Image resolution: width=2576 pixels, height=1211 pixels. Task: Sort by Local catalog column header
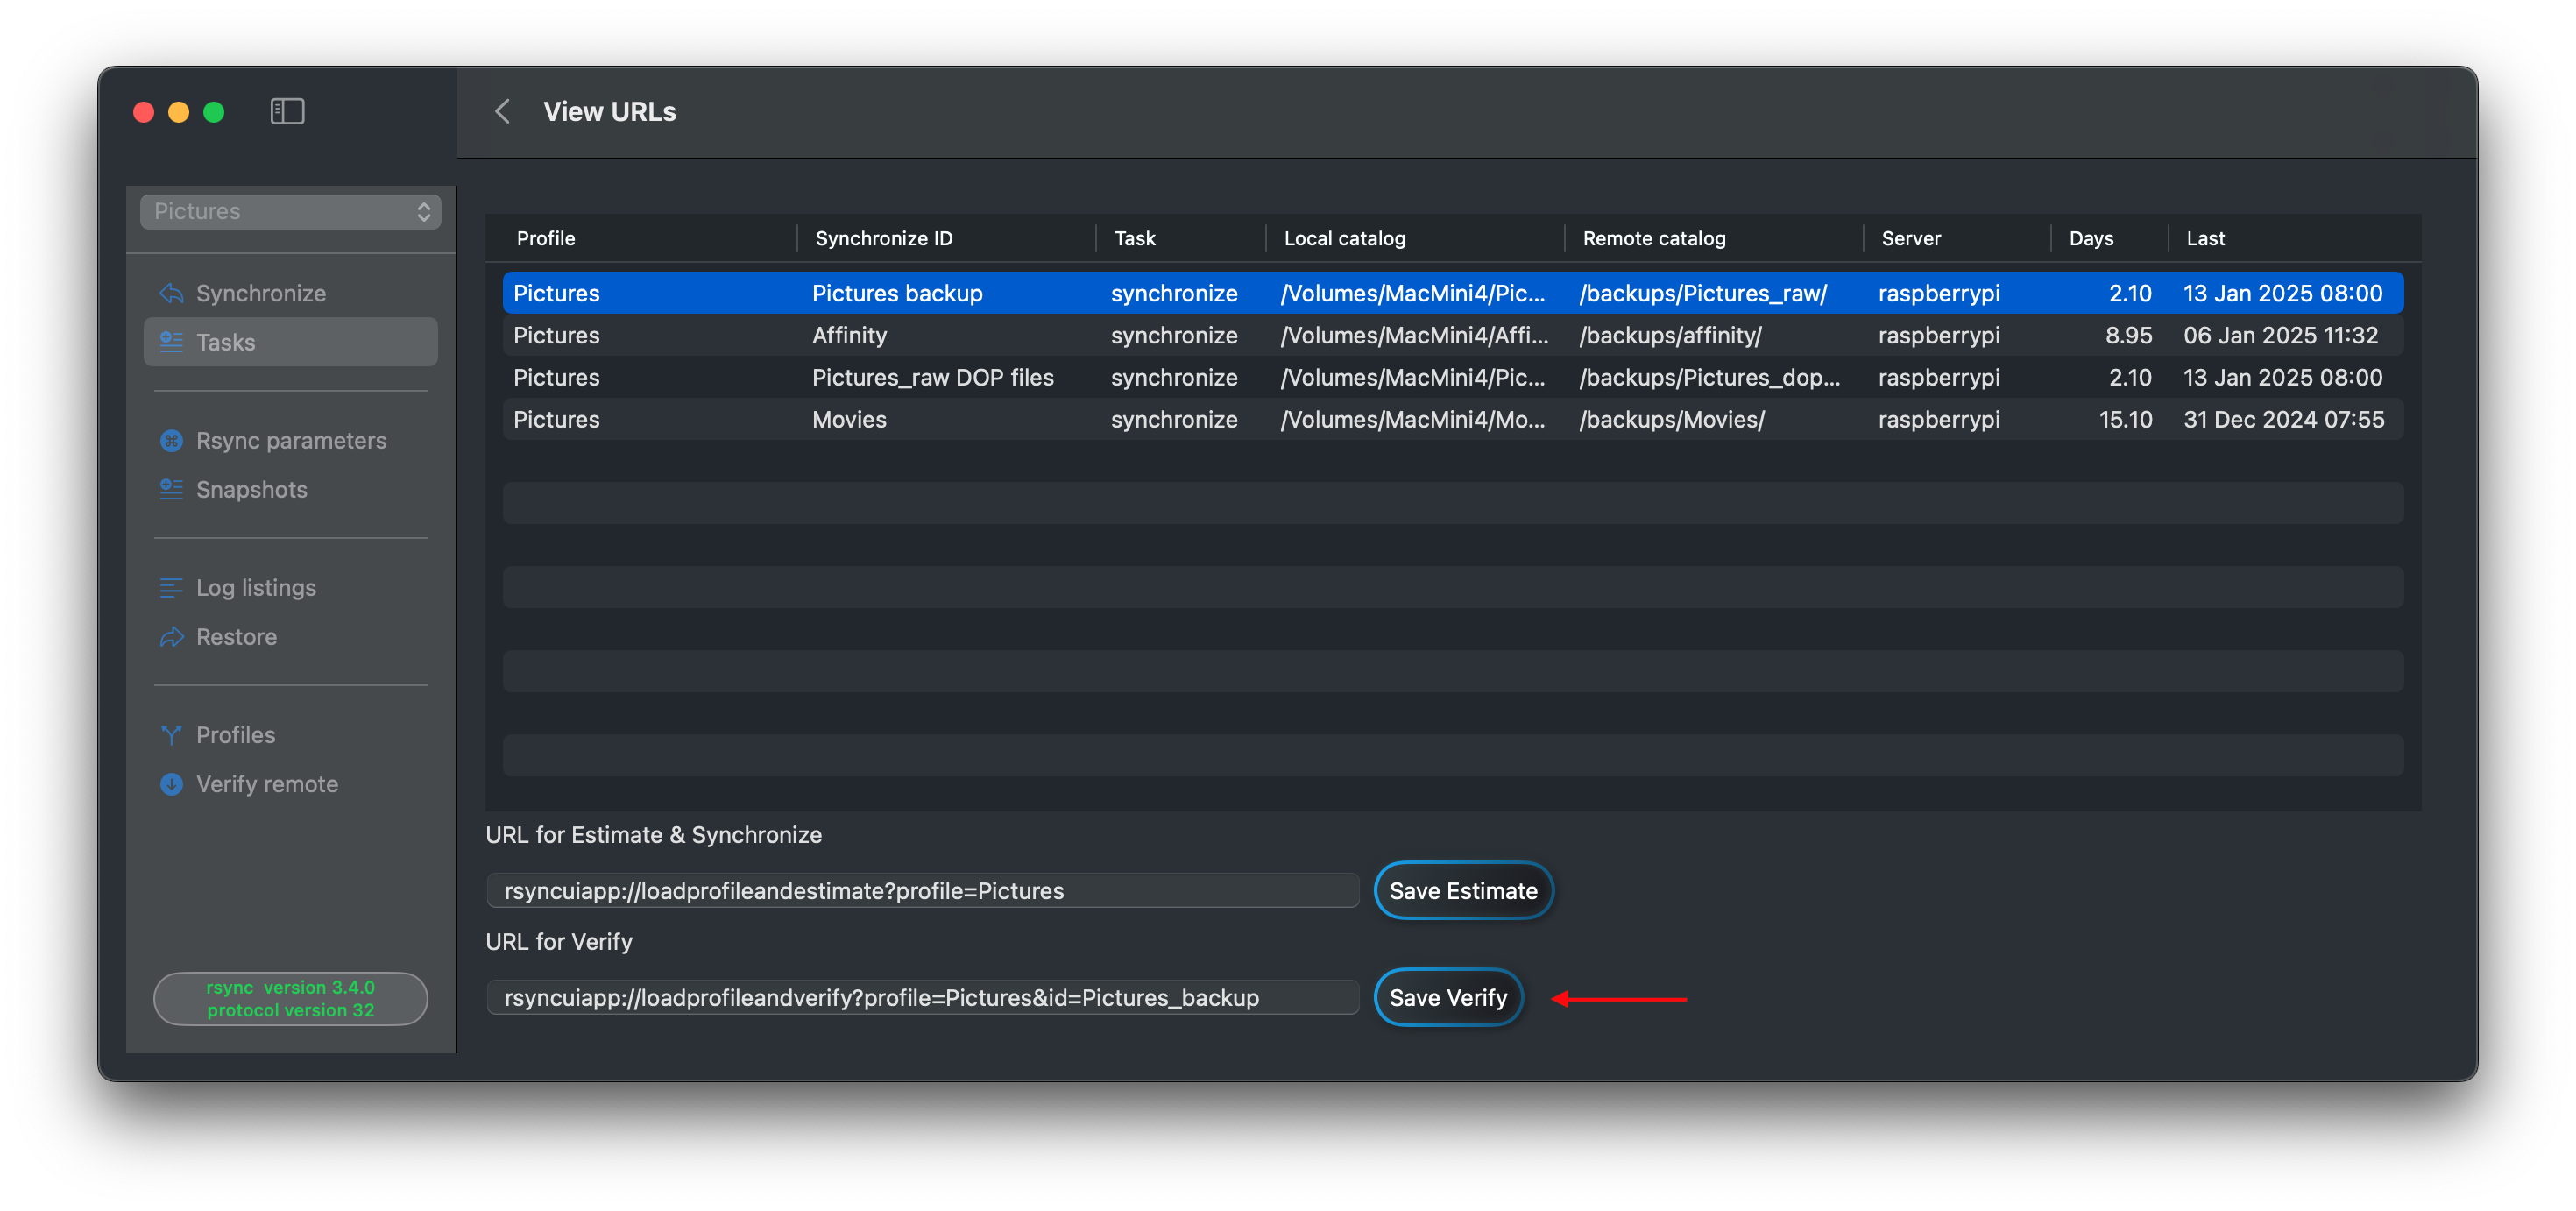pos(1344,238)
